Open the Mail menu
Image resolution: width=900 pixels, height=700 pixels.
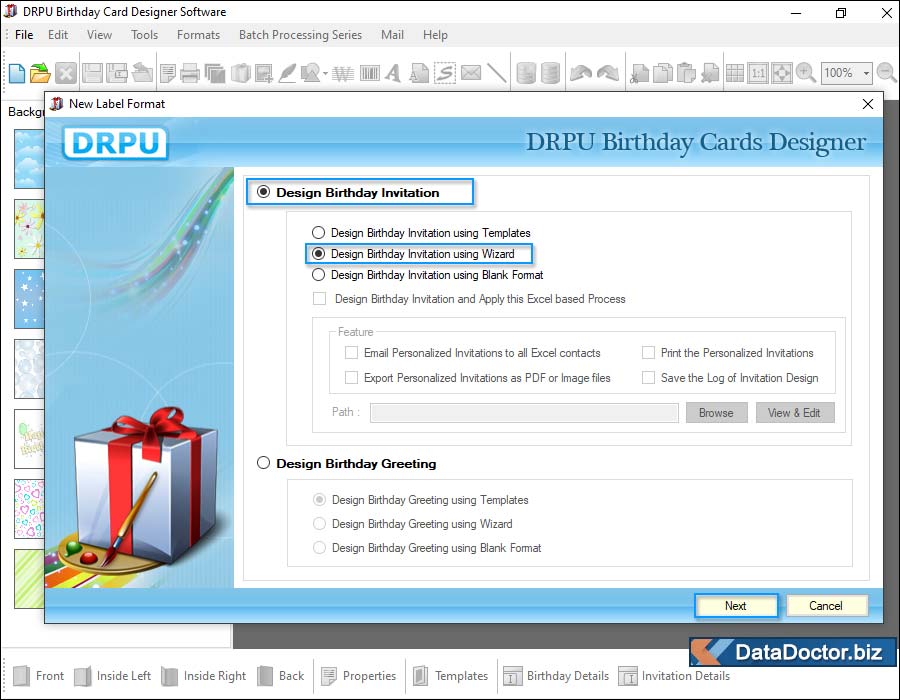pyautogui.click(x=392, y=34)
